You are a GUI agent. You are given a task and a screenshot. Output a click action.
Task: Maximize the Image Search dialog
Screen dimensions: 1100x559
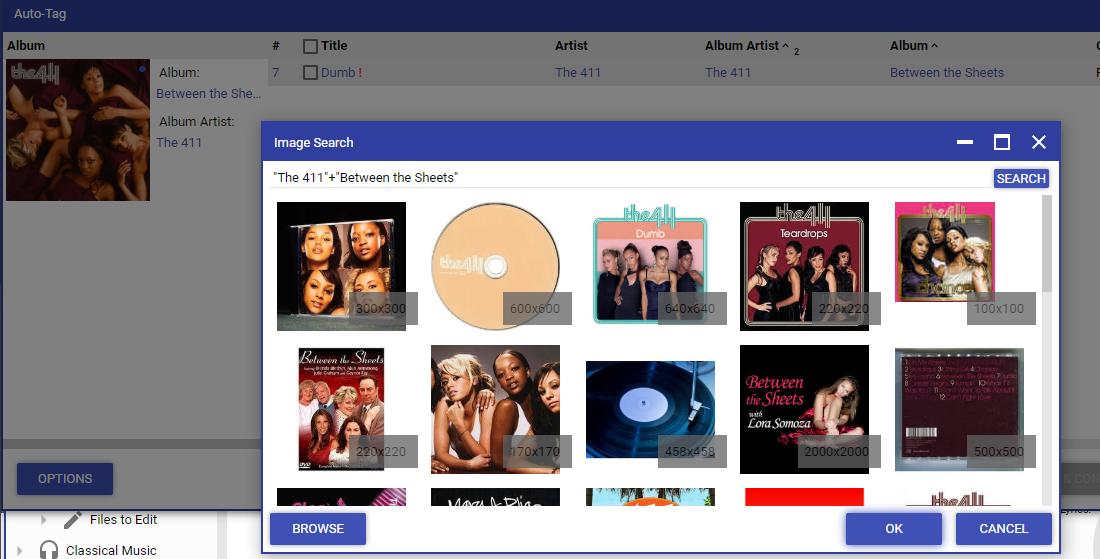(x=1001, y=142)
